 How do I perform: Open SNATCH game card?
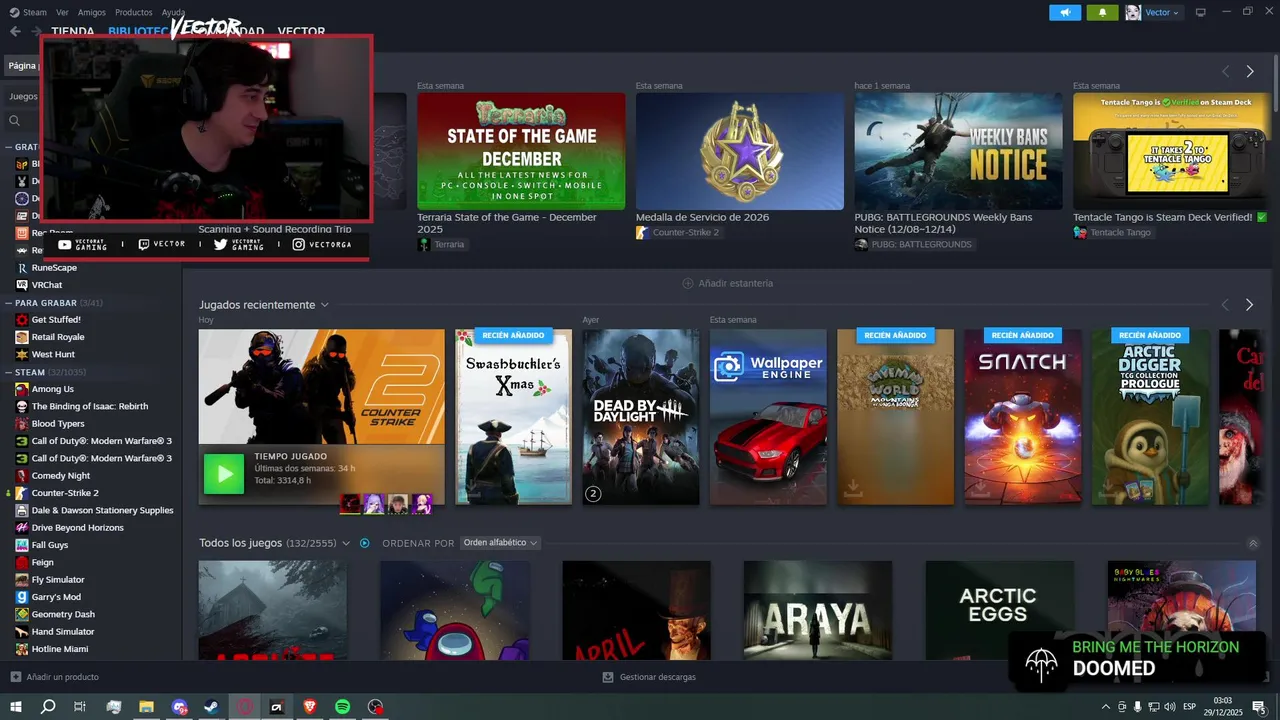point(1023,417)
